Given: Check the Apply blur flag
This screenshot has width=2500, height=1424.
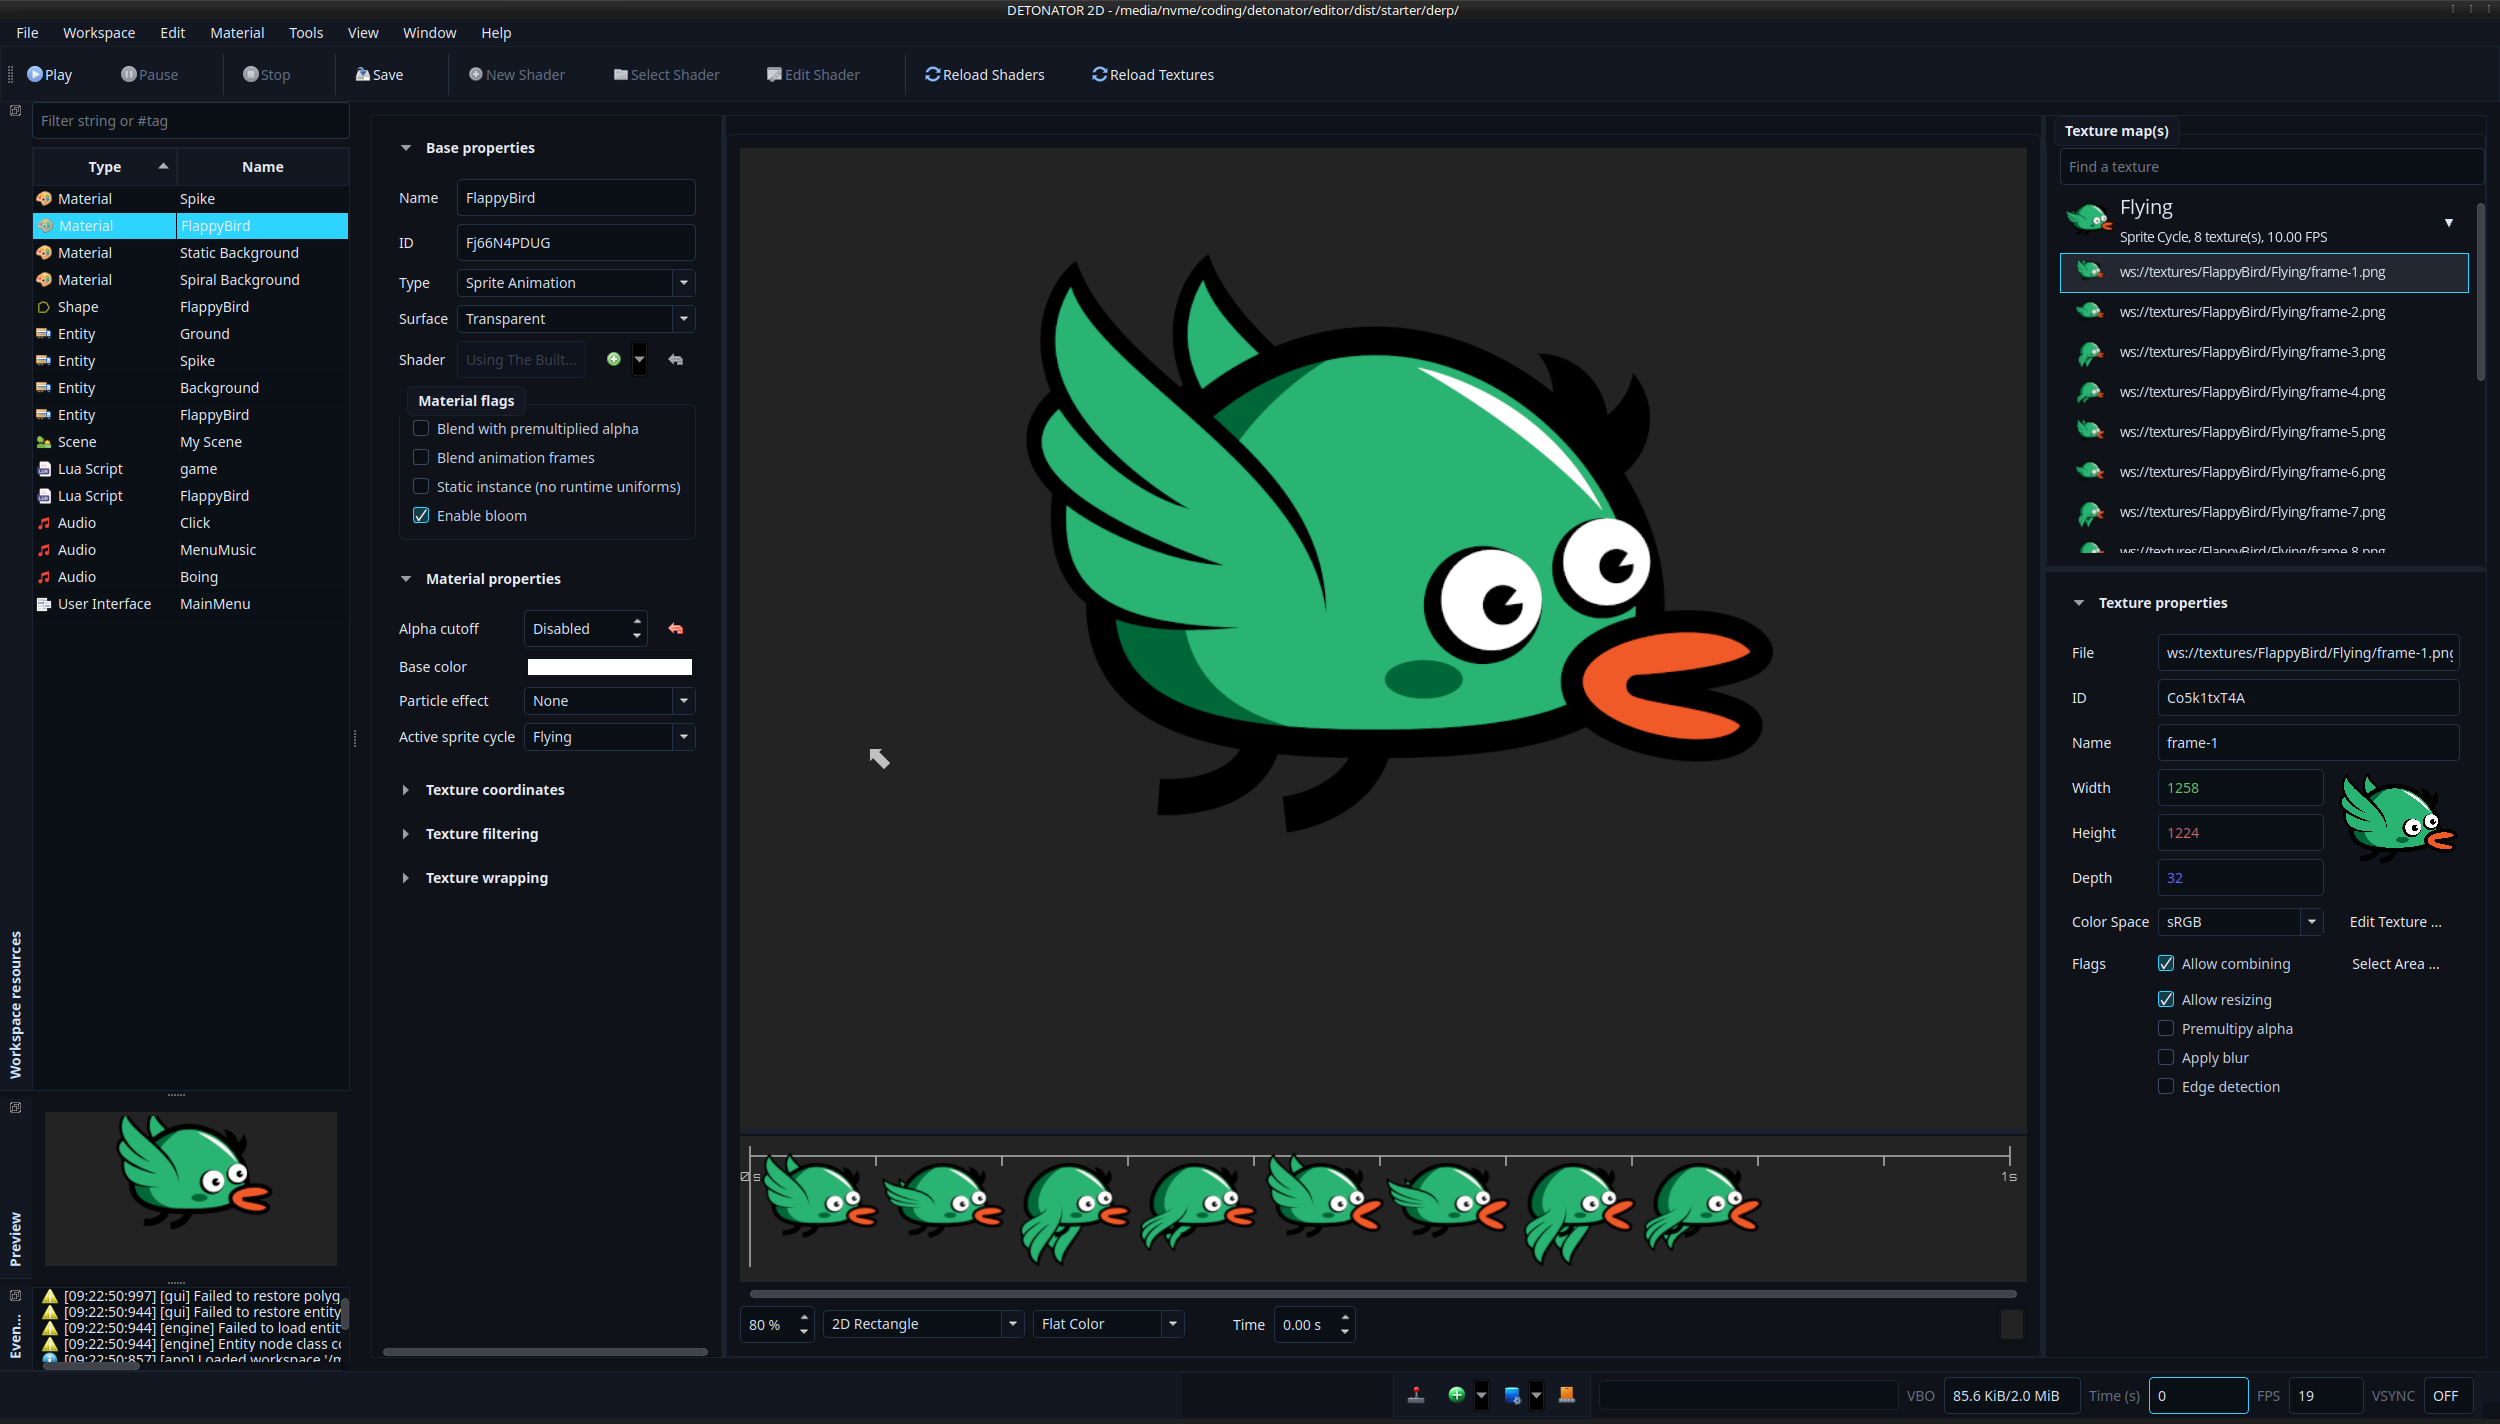Looking at the screenshot, I should point(2166,1058).
